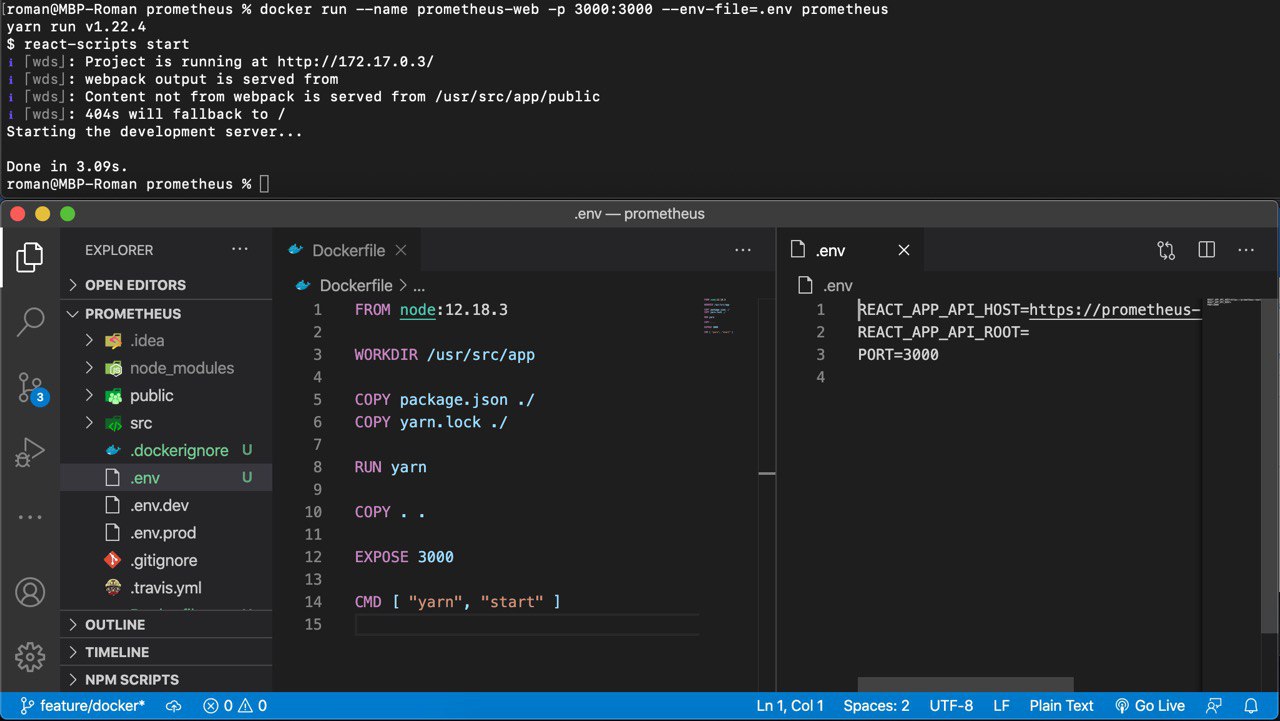
Task: Open Source Control with 3 changes
Action: [x=30, y=388]
